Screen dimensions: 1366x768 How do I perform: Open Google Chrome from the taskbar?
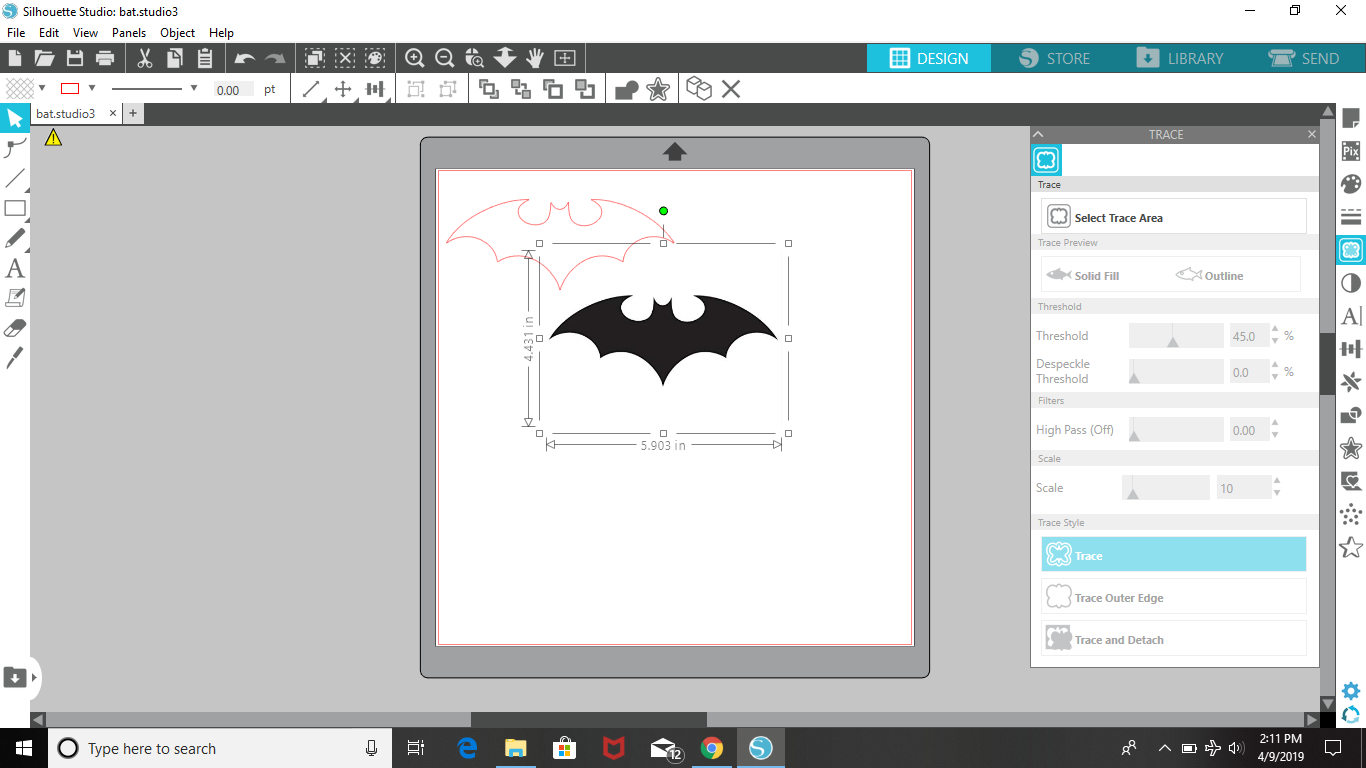pos(712,748)
